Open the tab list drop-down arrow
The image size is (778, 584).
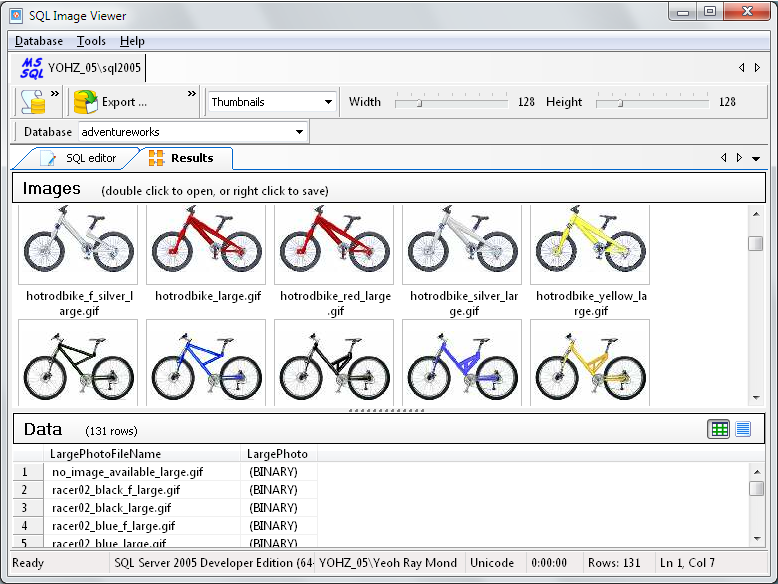pos(756,158)
